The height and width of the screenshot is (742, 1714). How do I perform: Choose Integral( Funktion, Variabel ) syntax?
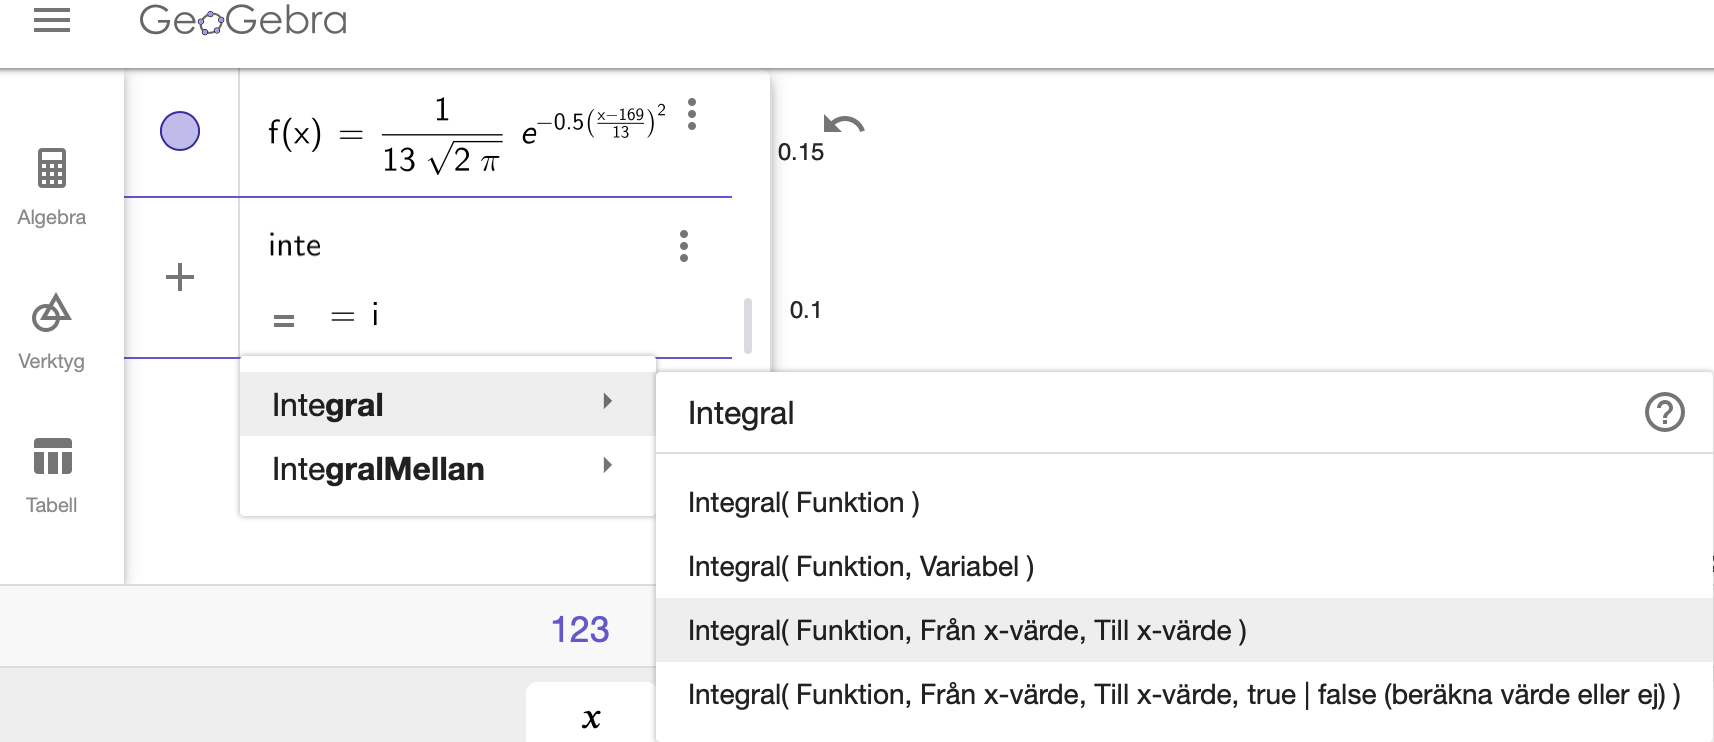[860, 566]
